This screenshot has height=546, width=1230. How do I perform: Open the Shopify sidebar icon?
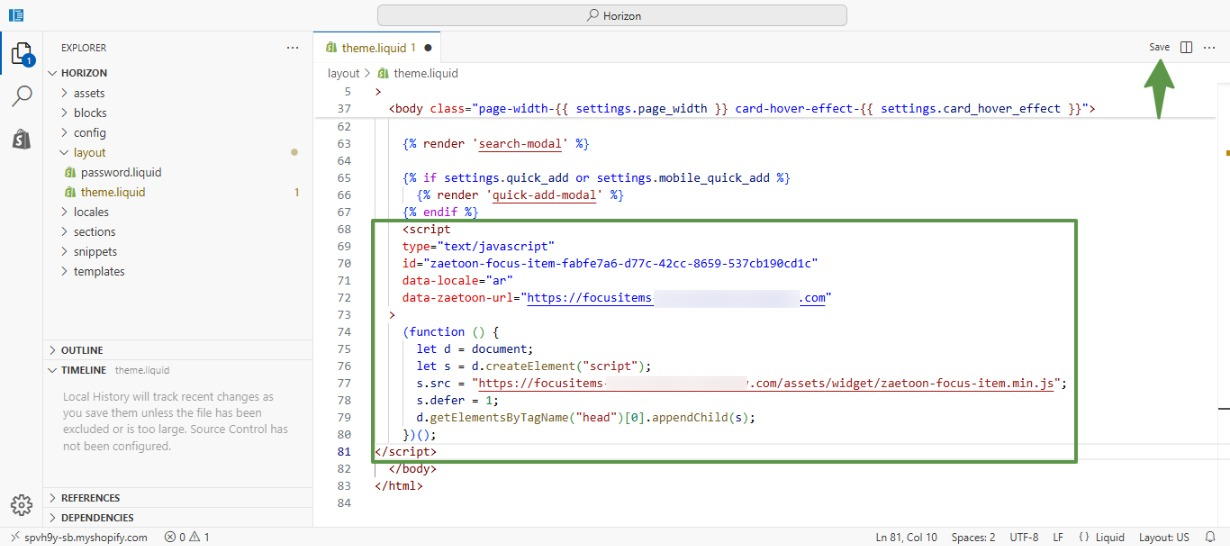[x=21, y=139]
